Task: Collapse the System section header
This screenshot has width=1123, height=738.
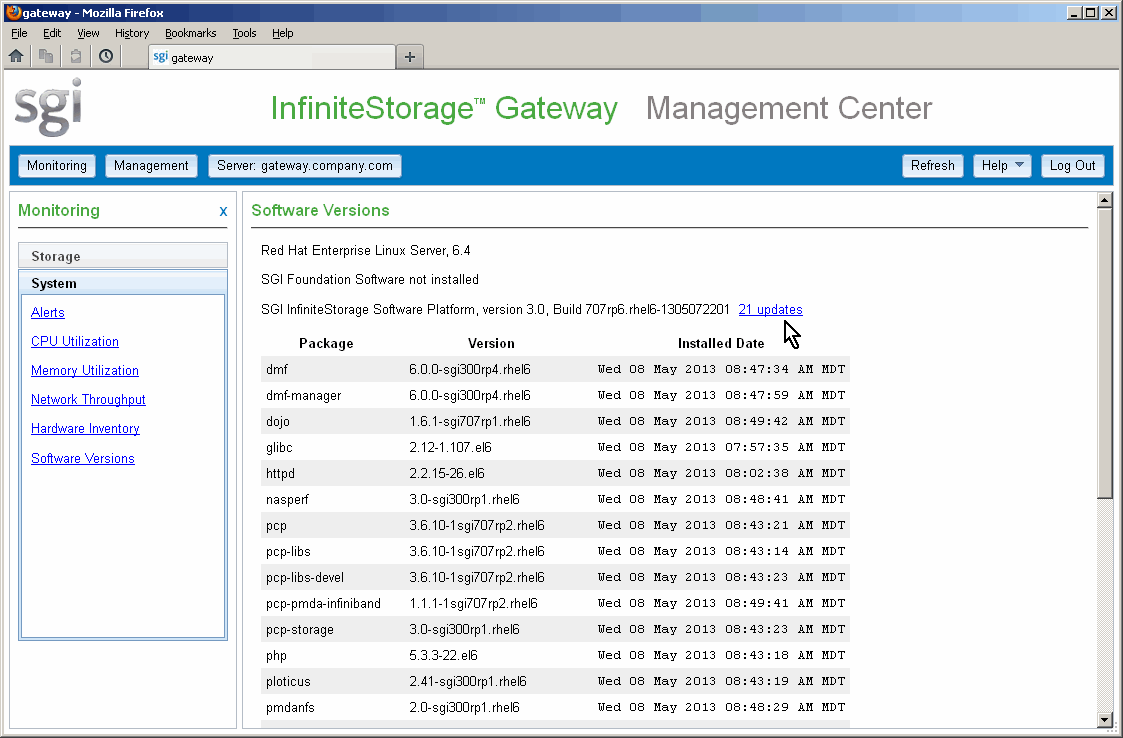Action: 123,283
